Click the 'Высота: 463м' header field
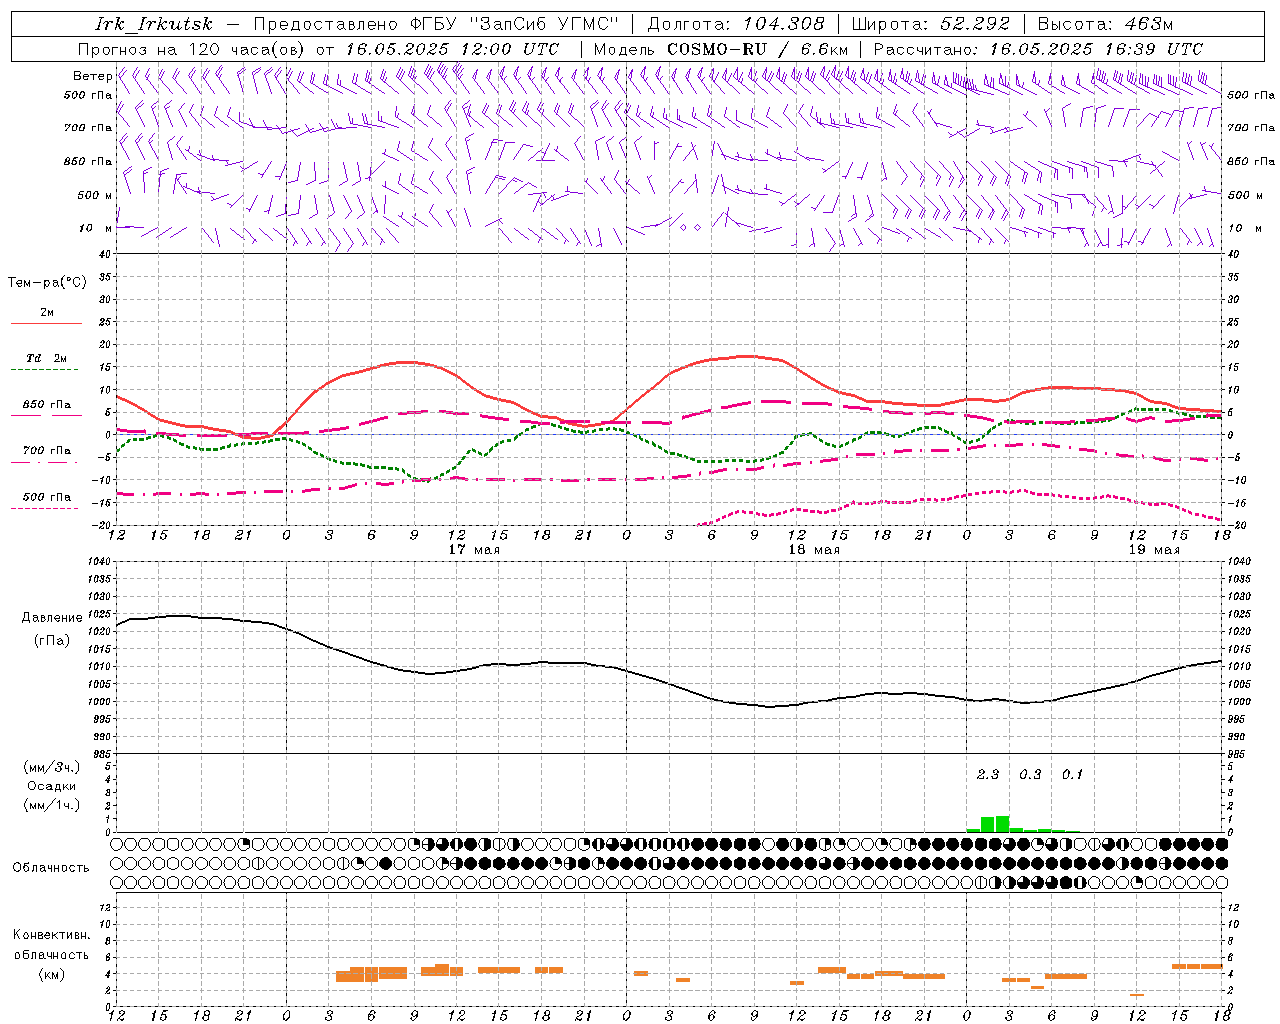The width and height of the screenshot is (1280, 1024). tap(1105, 24)
